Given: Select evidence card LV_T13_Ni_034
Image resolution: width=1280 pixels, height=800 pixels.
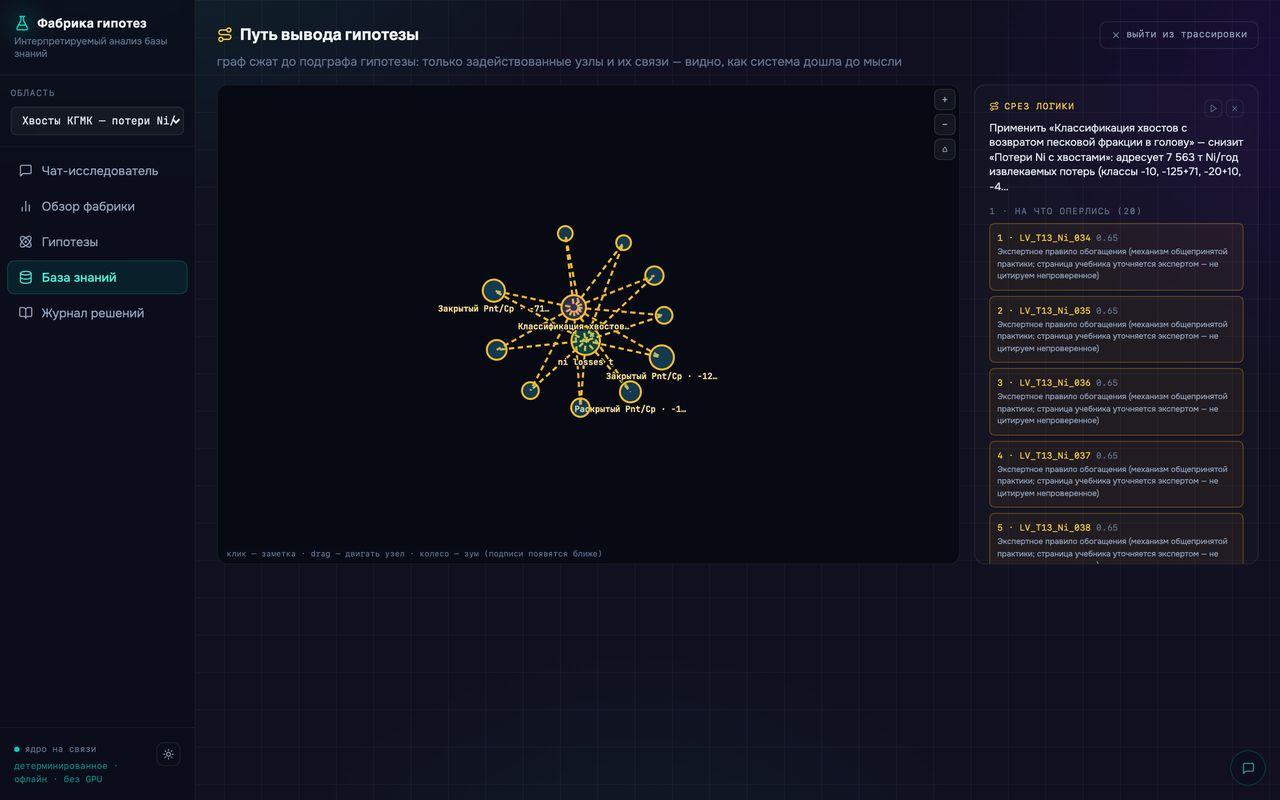Looking at the screenshot, I should (1116, 257).
